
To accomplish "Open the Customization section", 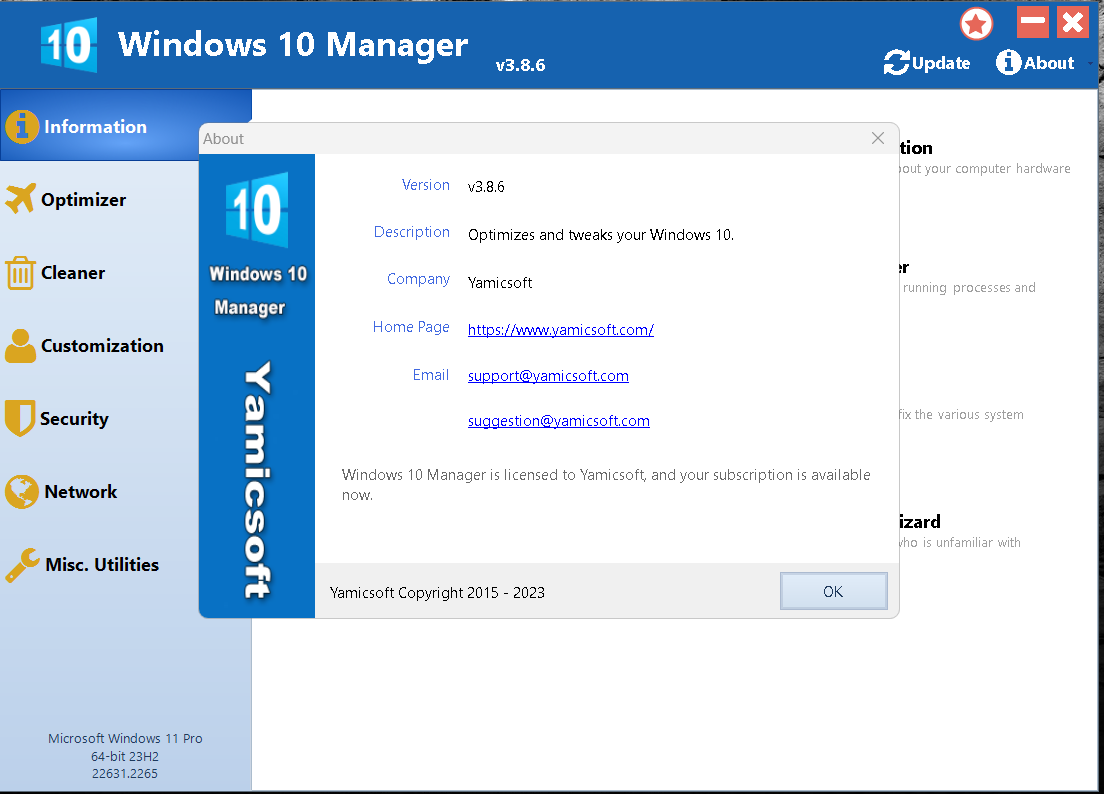I will click(102, 346).
